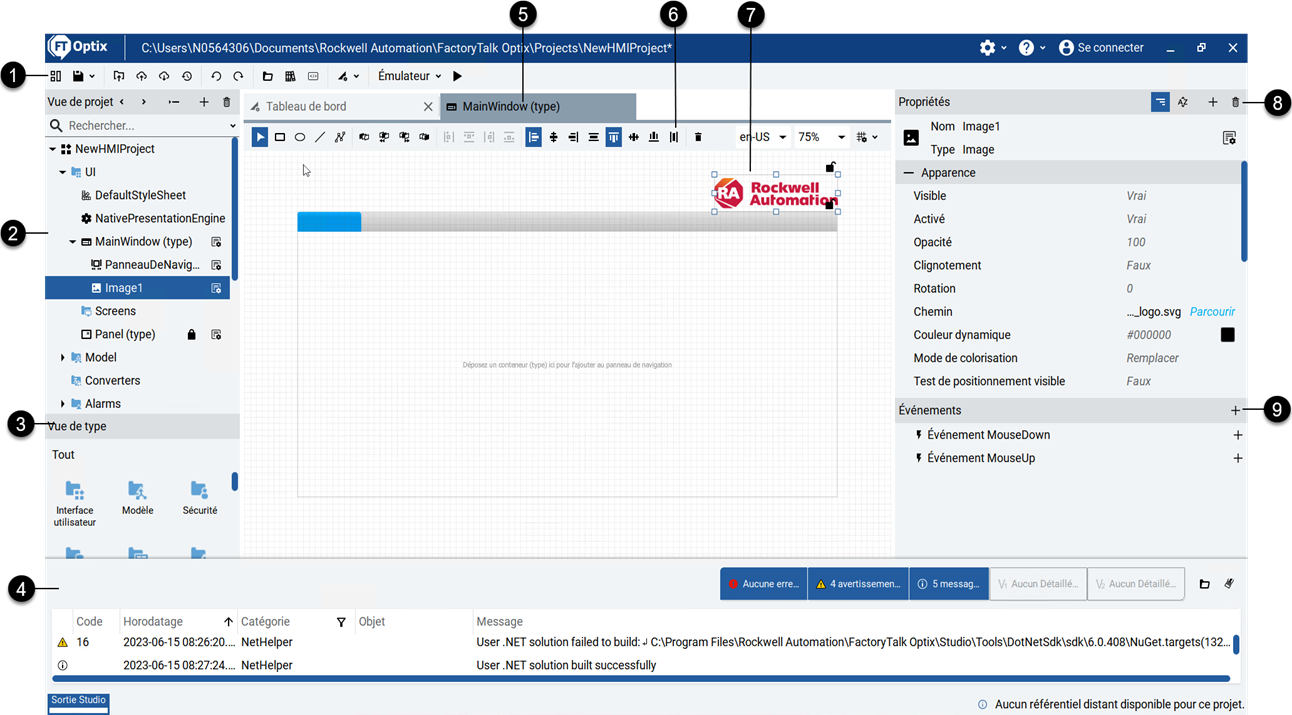
Task: Select the rectangle drawing tool
Action: tap(280, 137)
